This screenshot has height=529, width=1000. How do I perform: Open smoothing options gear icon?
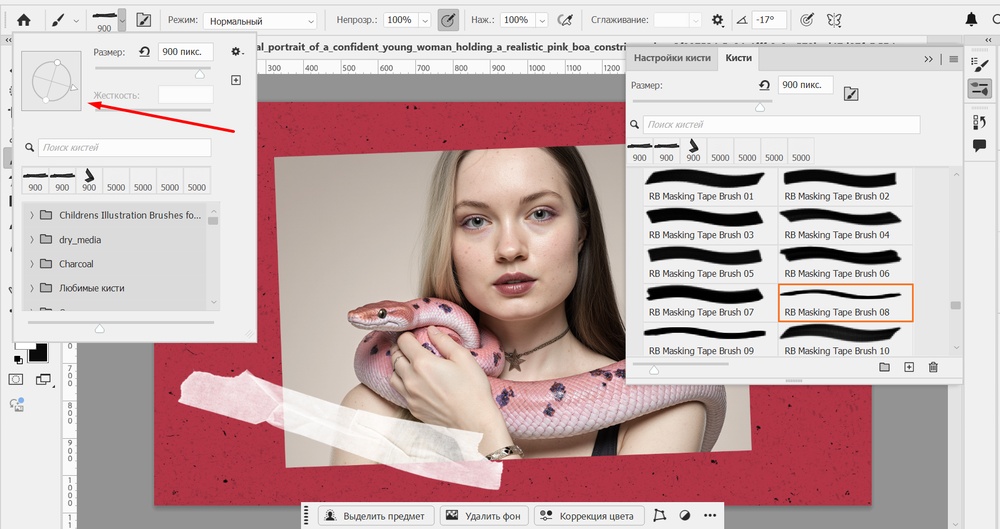click(x=717, y=20)
